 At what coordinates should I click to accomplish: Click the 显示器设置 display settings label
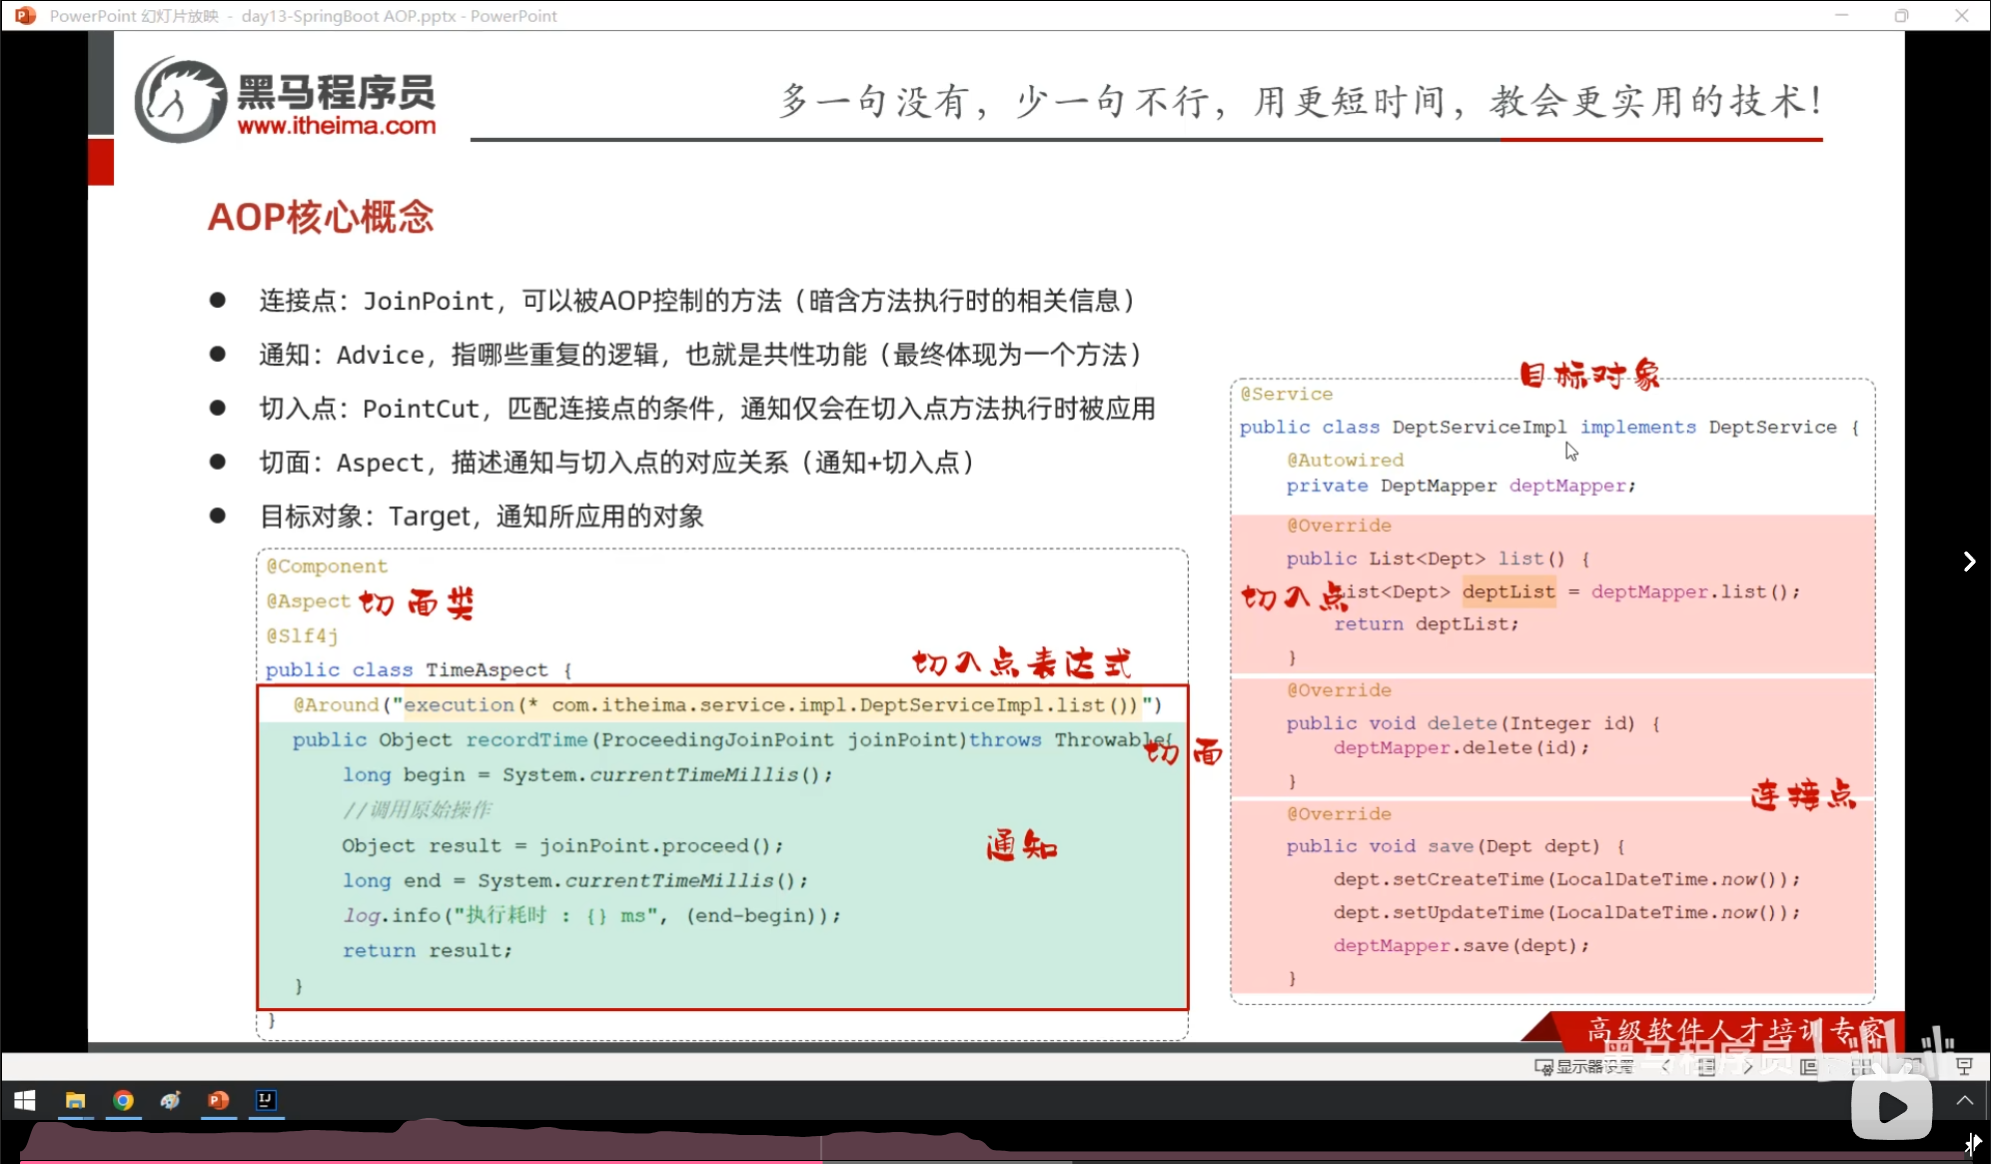pos(1594,1067)
